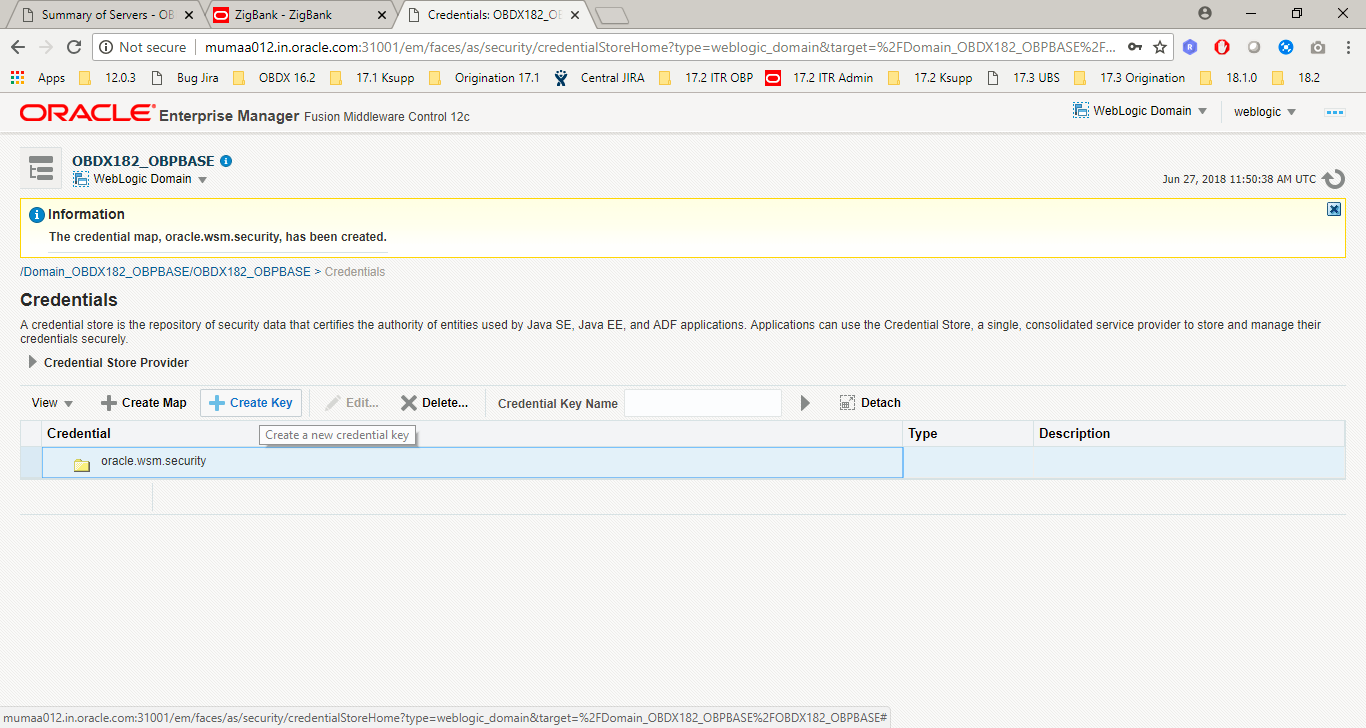Refresh the page with the circular arrow
Viewport: 1366px width, 728px height.
[x=1333, y=180]
